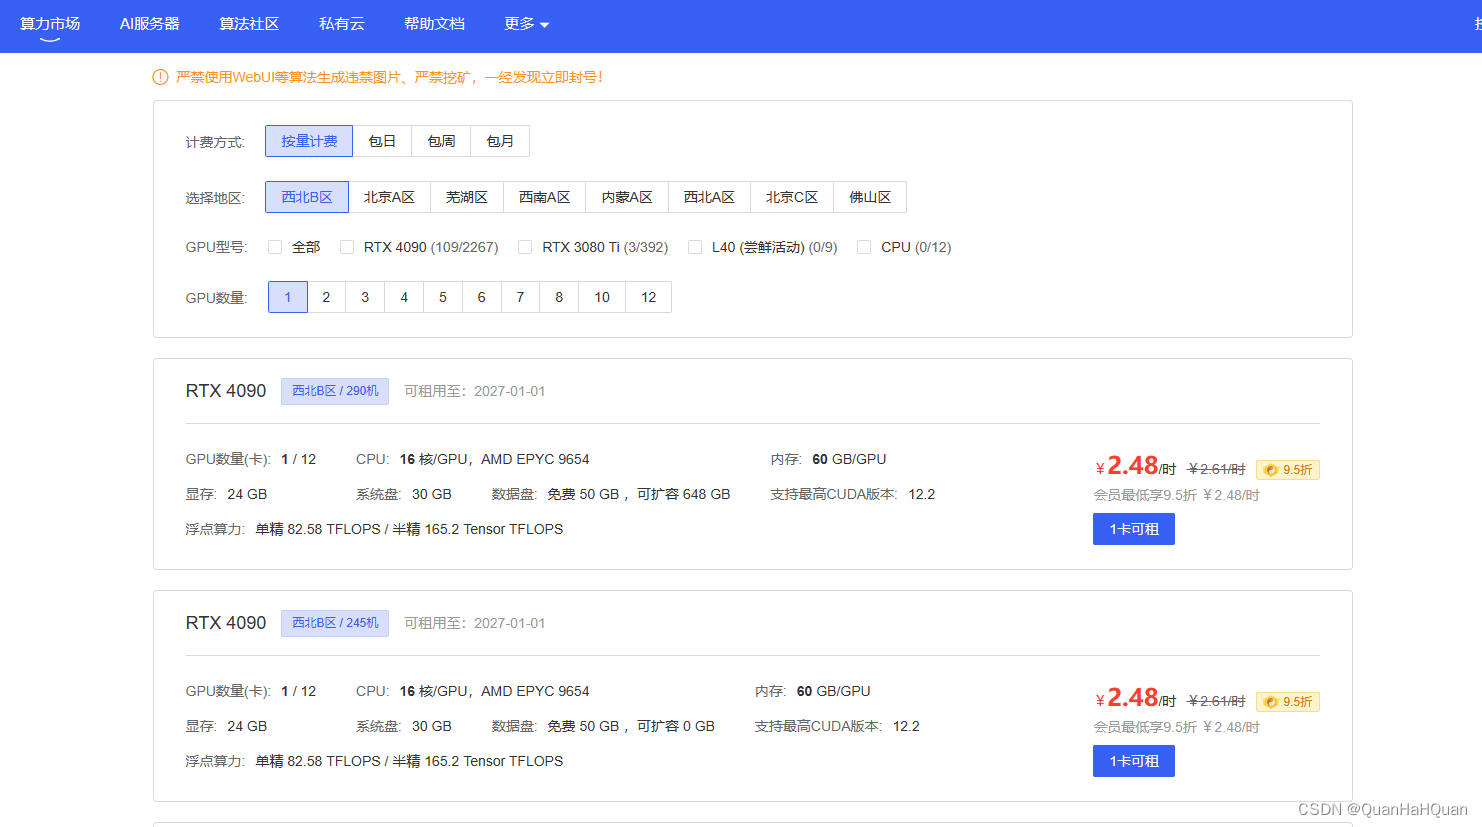Click 9.5折 discount badge on 245机 card

(x=1288, y=701)
